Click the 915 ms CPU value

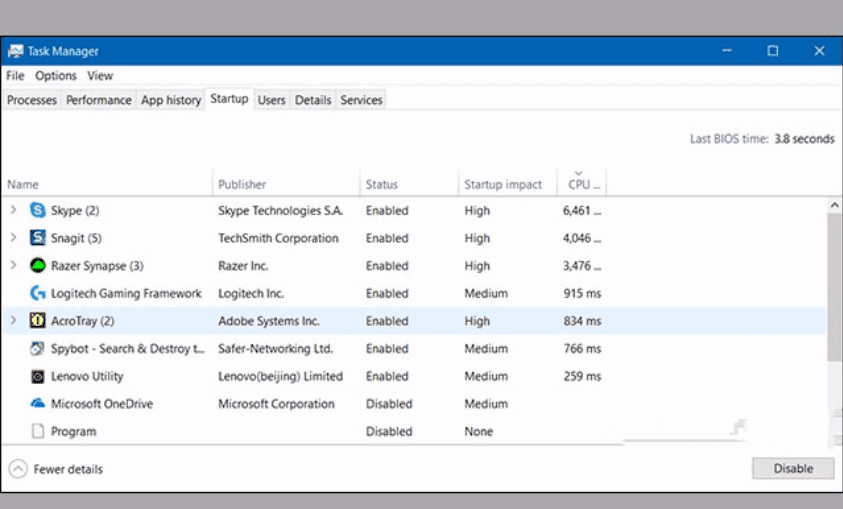tap(582, 293)
